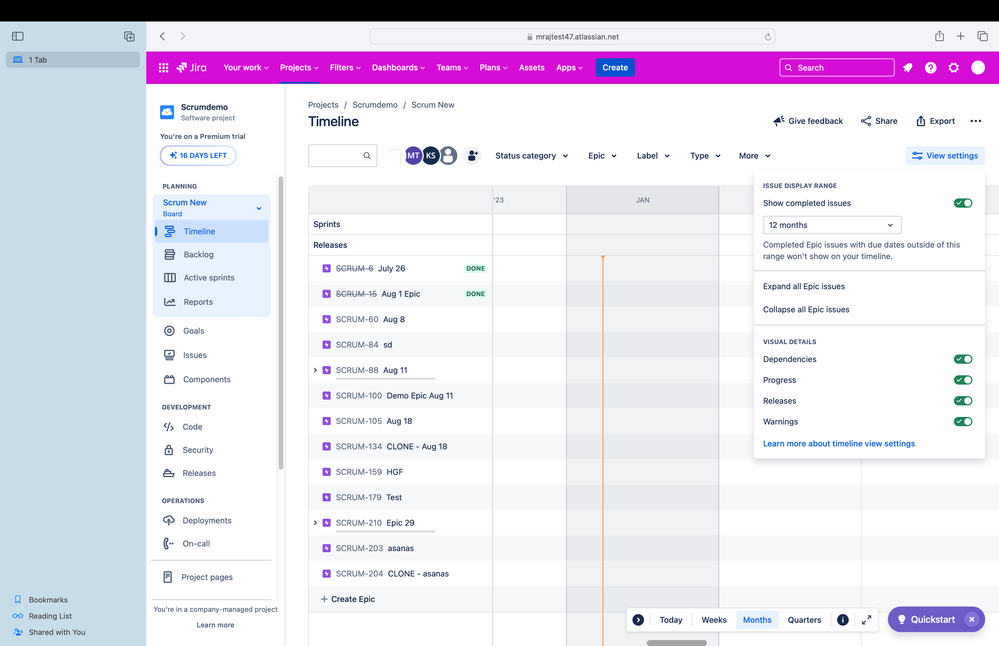The width and height of the screenshot is (999, 646).
Task: Hide the Safari sidebar
Action: (18, 36)
